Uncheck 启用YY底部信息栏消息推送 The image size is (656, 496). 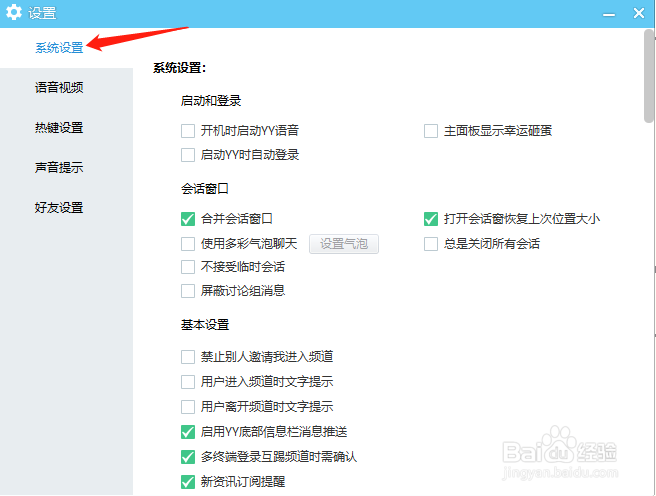click(x=188, y=432)
